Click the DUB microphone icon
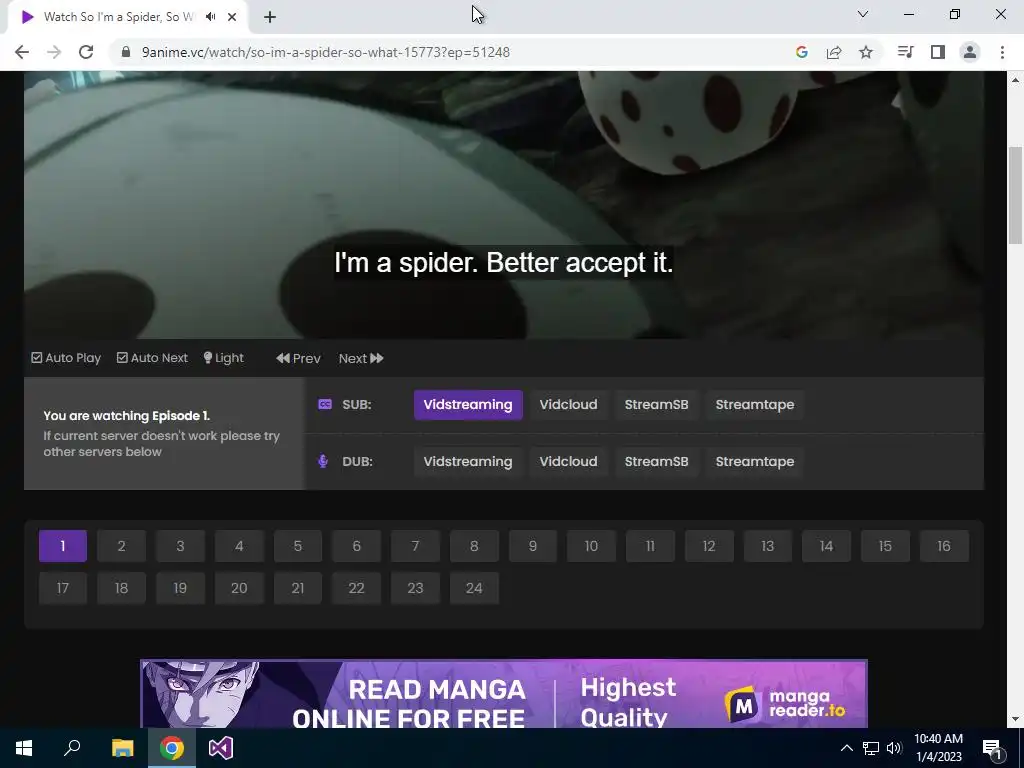The image size is (1024, 768). [323, 461]
